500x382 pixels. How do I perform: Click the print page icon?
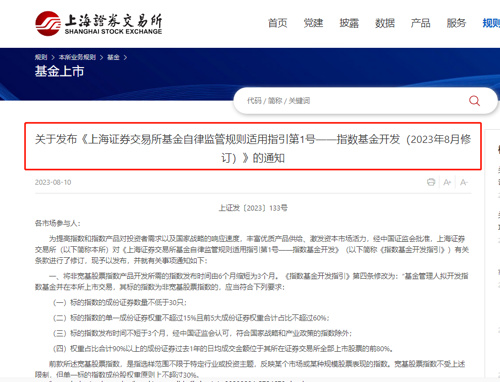click(x=431, y=182)
